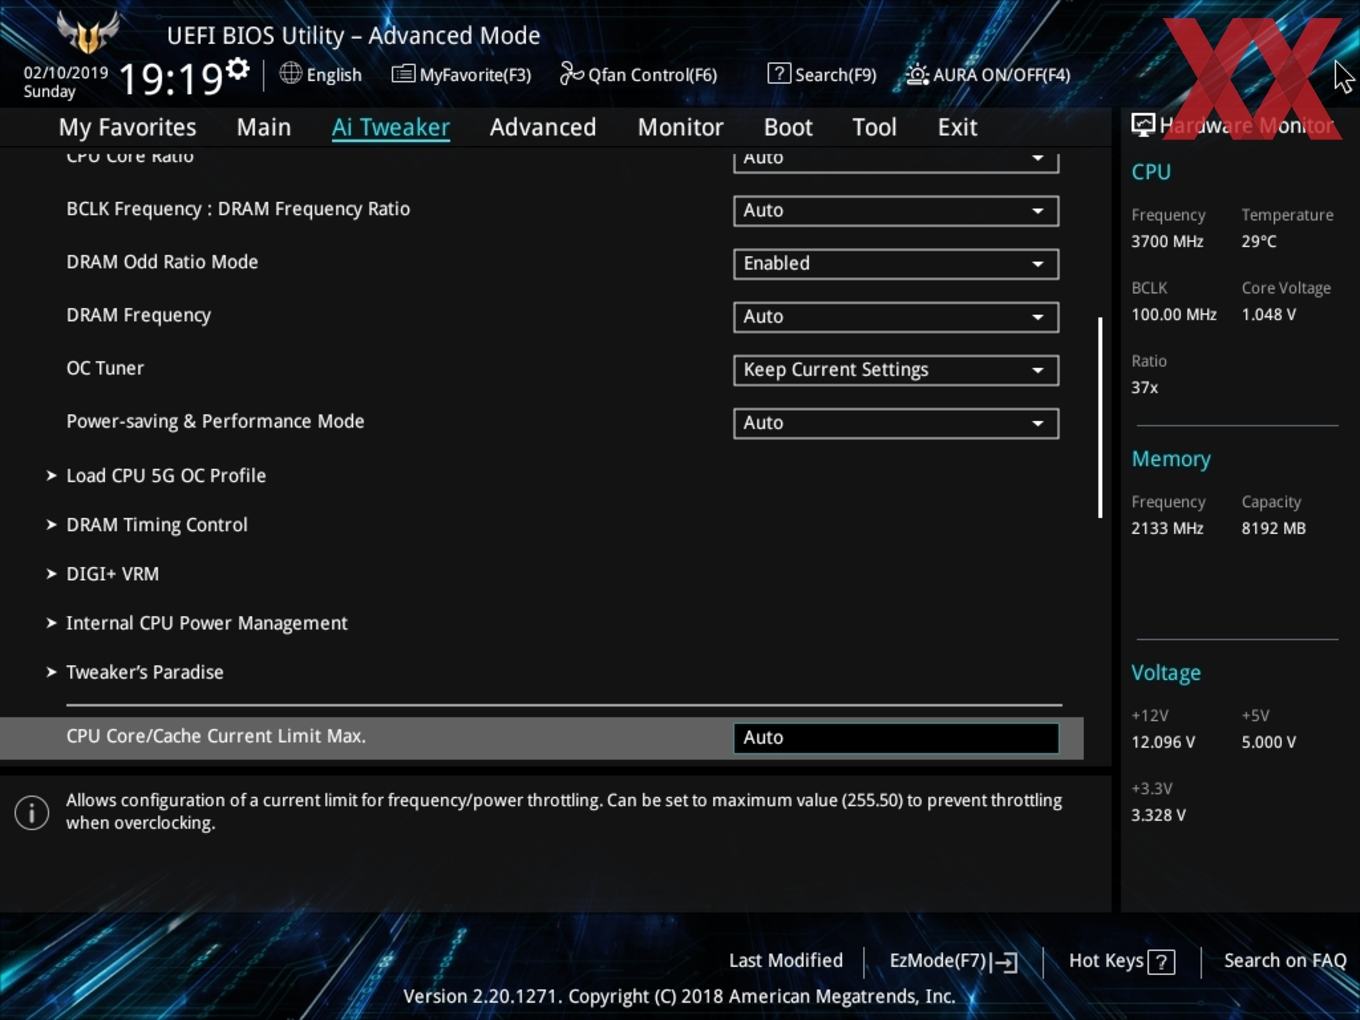Screen dimensions: 1360x1020
Task: Click the Memory section heading
Action: tap(1171, 459)
